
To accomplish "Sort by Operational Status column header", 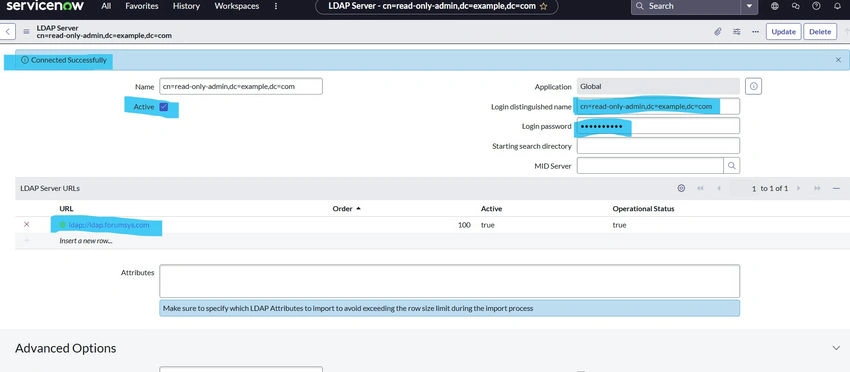I will coord(643,209).
